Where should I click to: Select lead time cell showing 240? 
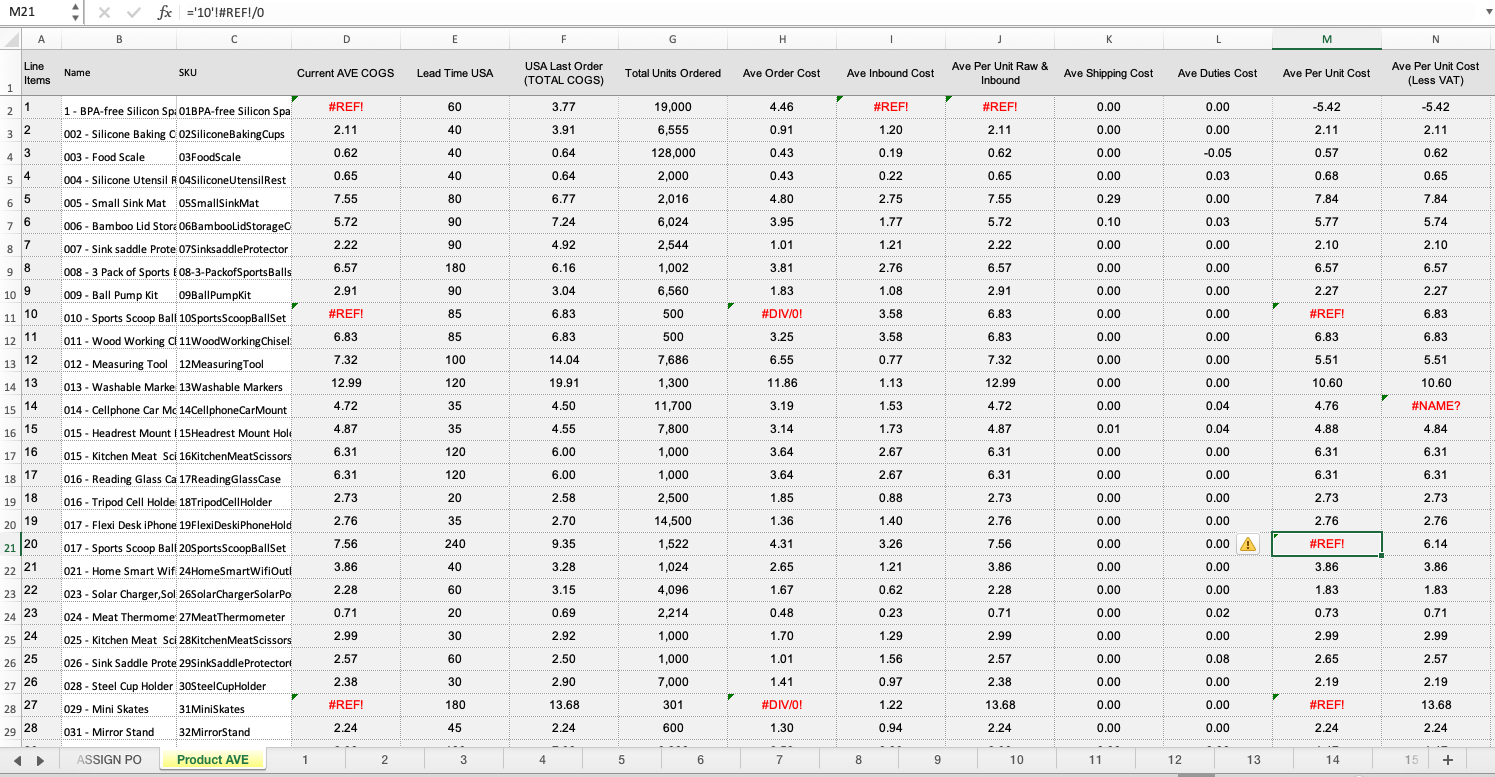pyautogui.click(x=455, y=544)
